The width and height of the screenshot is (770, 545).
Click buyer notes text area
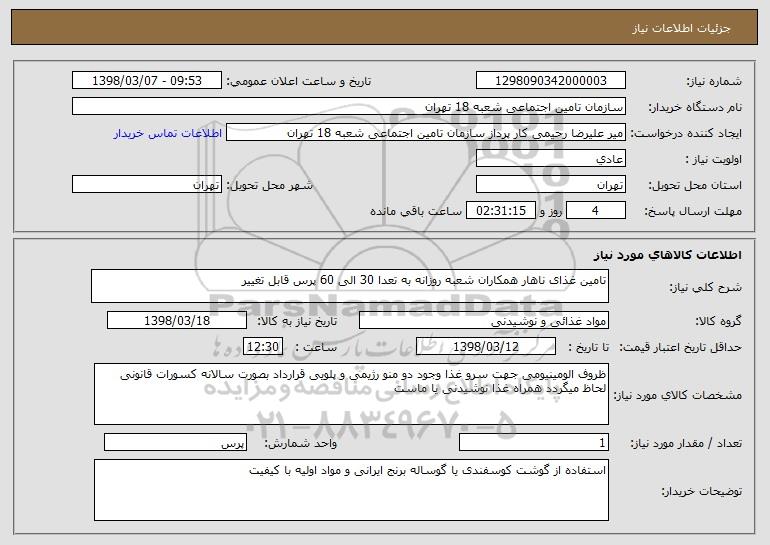(x=351, y=490)
